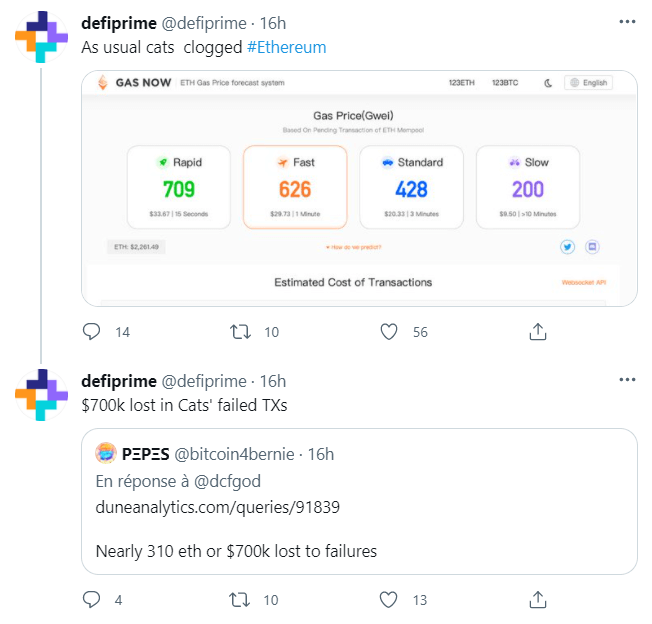
Task: Open the defiprime profile name on first tweet
Action: point(118,21)
